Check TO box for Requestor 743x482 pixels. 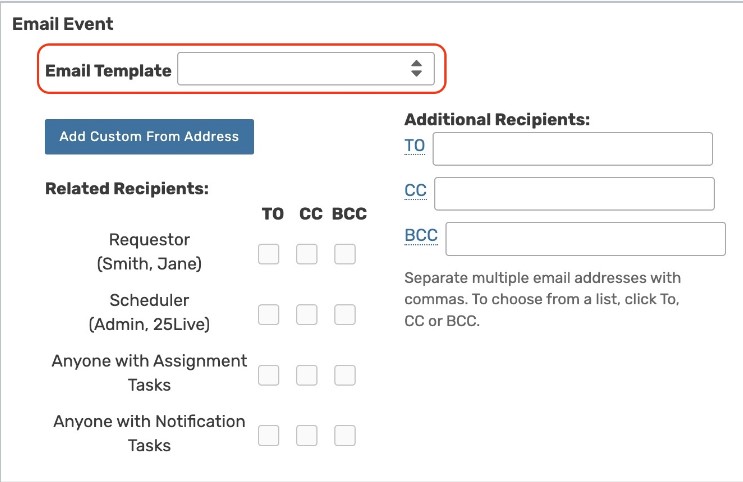269,254
